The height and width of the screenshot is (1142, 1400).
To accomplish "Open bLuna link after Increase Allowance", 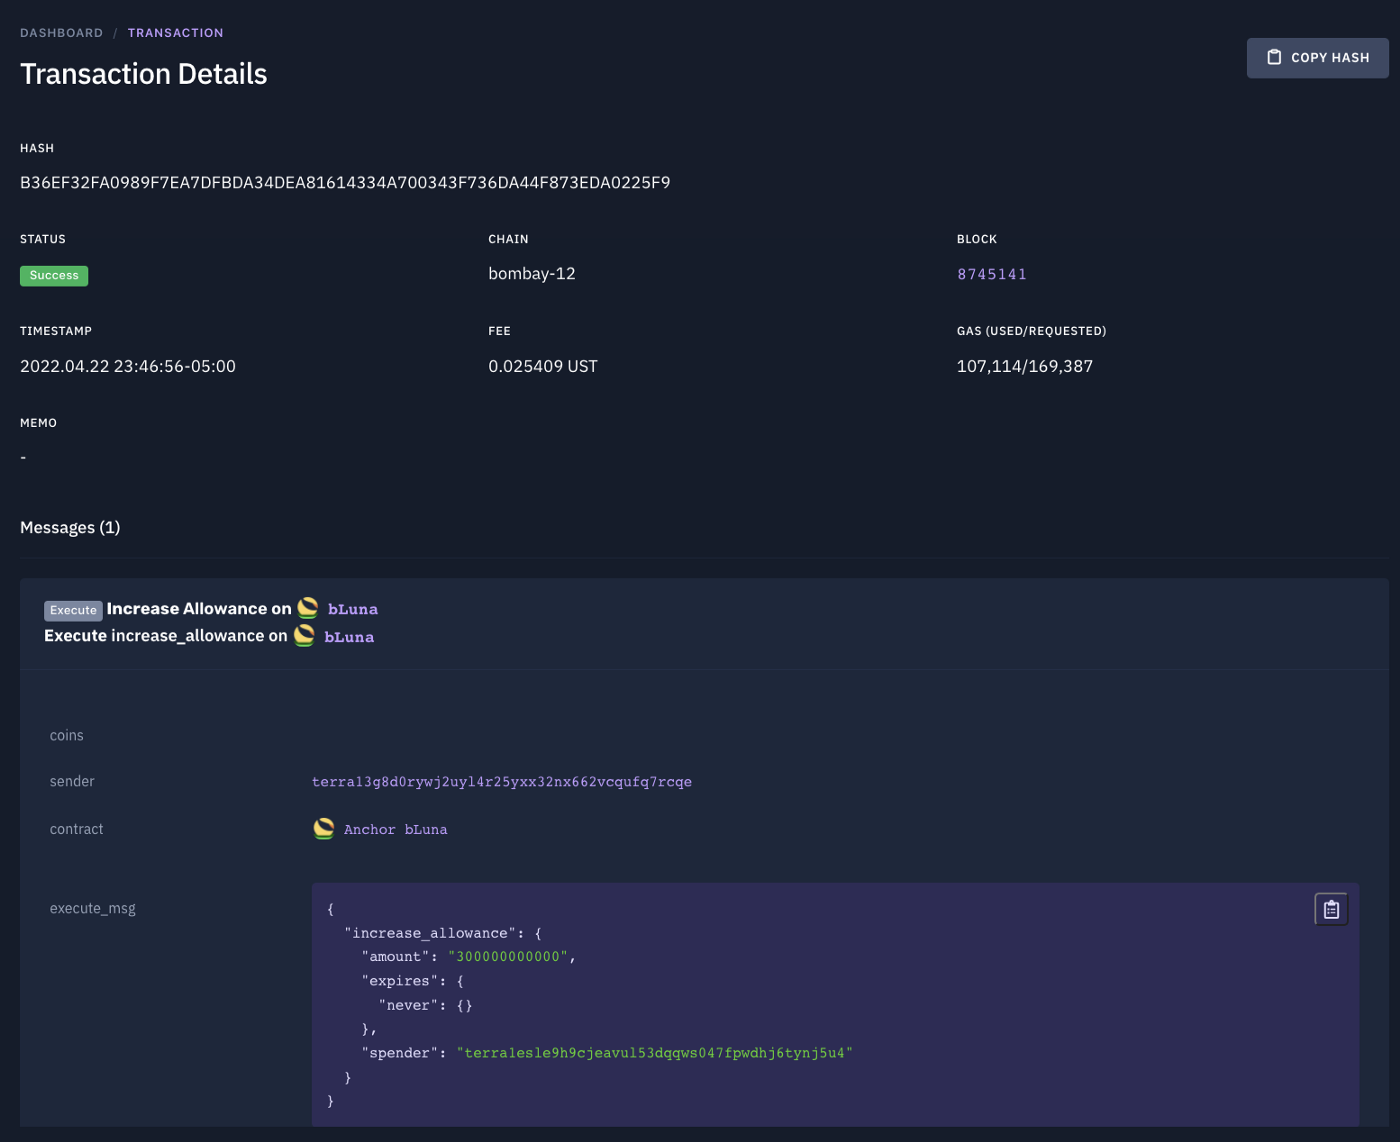I will click(353, 609).
